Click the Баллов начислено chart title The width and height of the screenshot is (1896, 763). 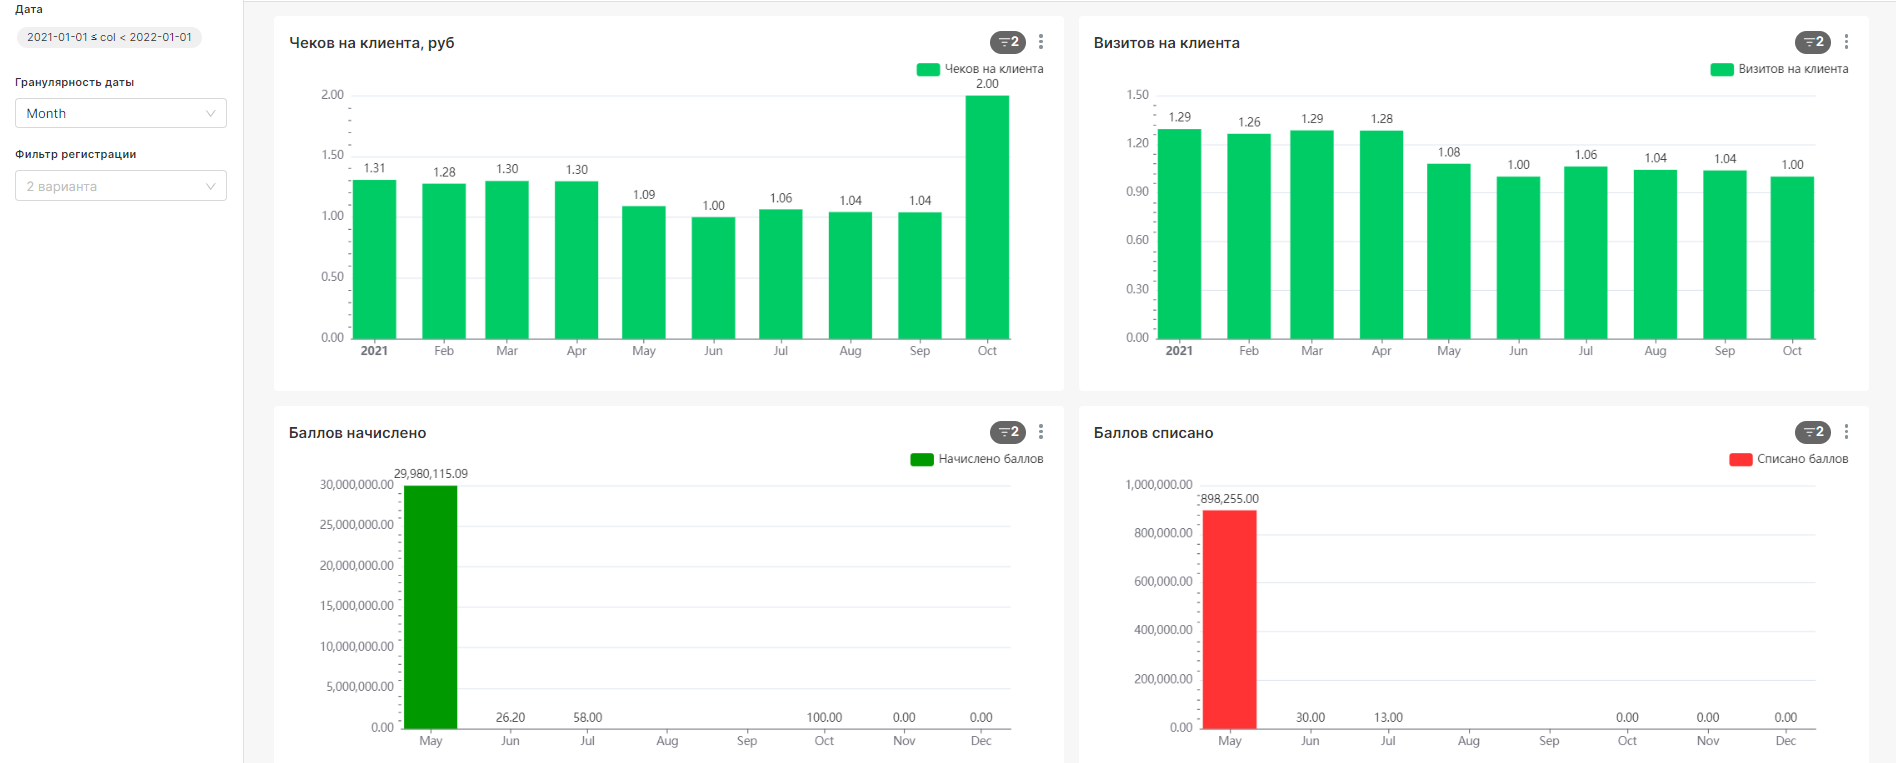point(357,433)
